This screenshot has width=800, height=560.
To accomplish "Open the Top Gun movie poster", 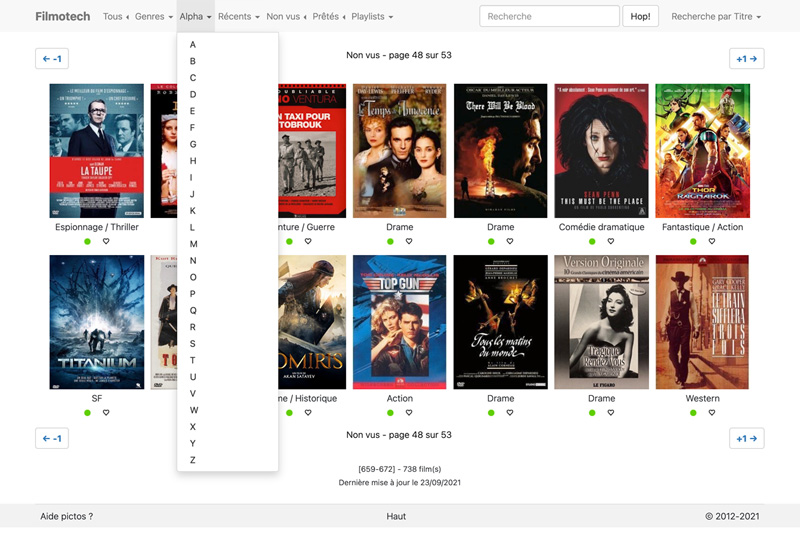I will click(399, 322).
